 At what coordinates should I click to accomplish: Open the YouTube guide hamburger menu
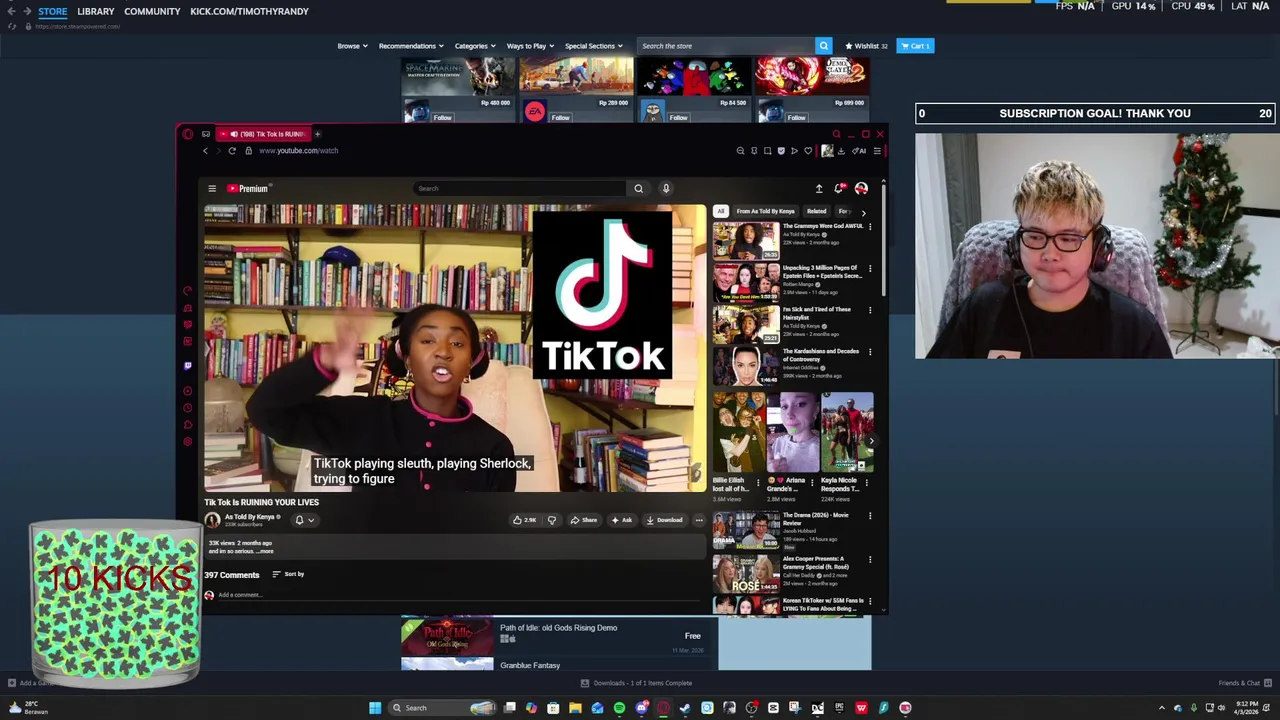(x=212, y=188)
